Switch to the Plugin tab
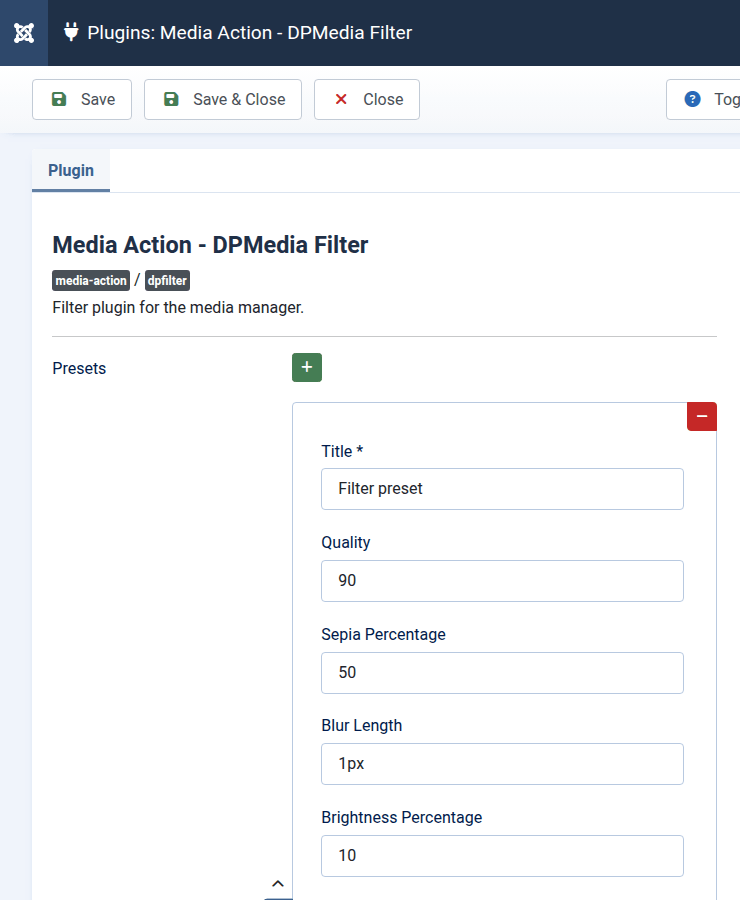Screen dimensions: 740x900 point(71,170)
